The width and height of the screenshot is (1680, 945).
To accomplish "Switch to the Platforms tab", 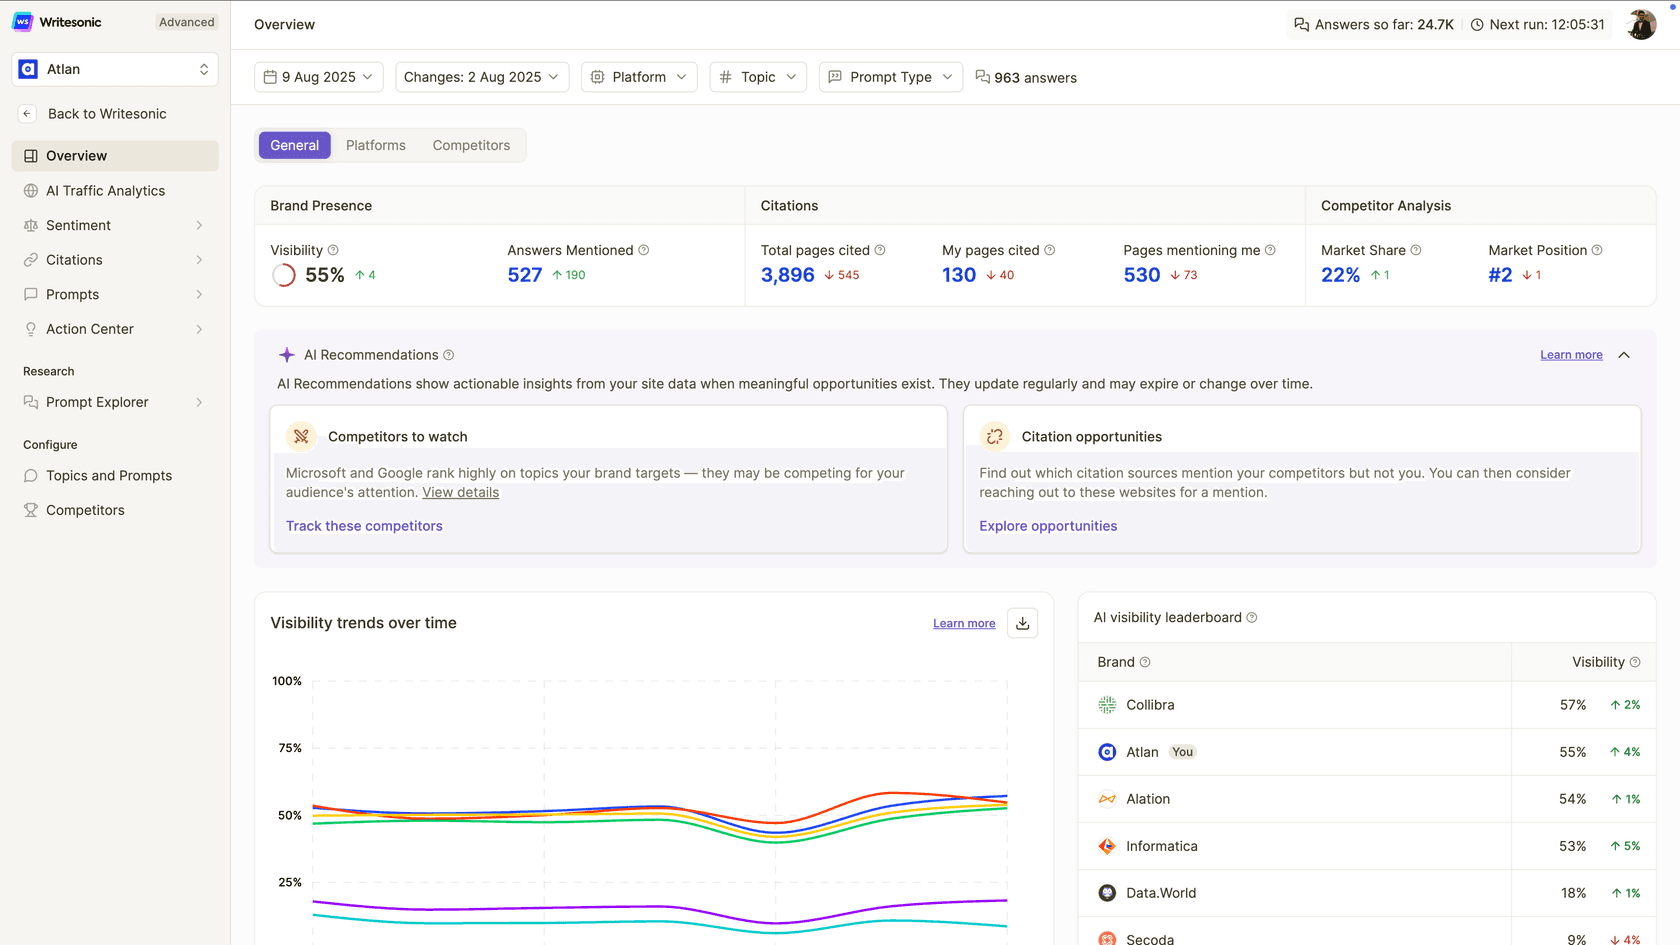I will [376, 145].
